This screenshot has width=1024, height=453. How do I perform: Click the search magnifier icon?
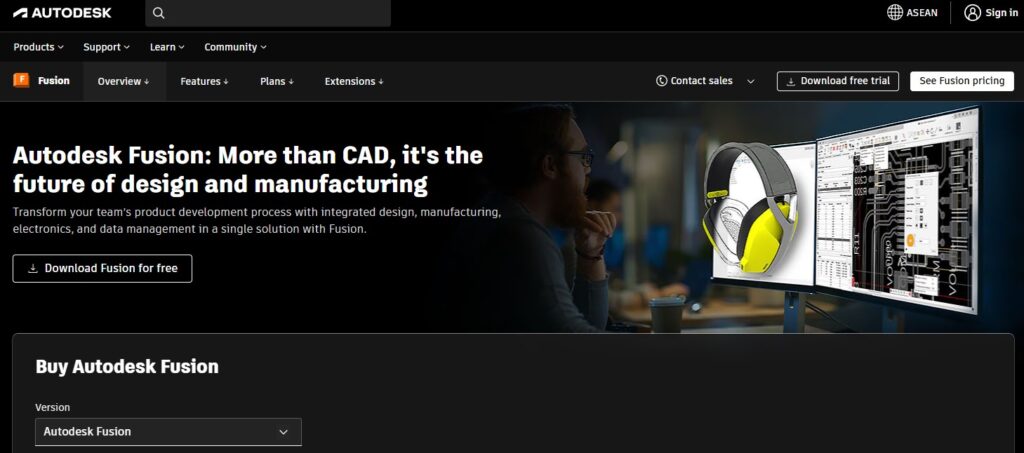[x=159, y=13]
